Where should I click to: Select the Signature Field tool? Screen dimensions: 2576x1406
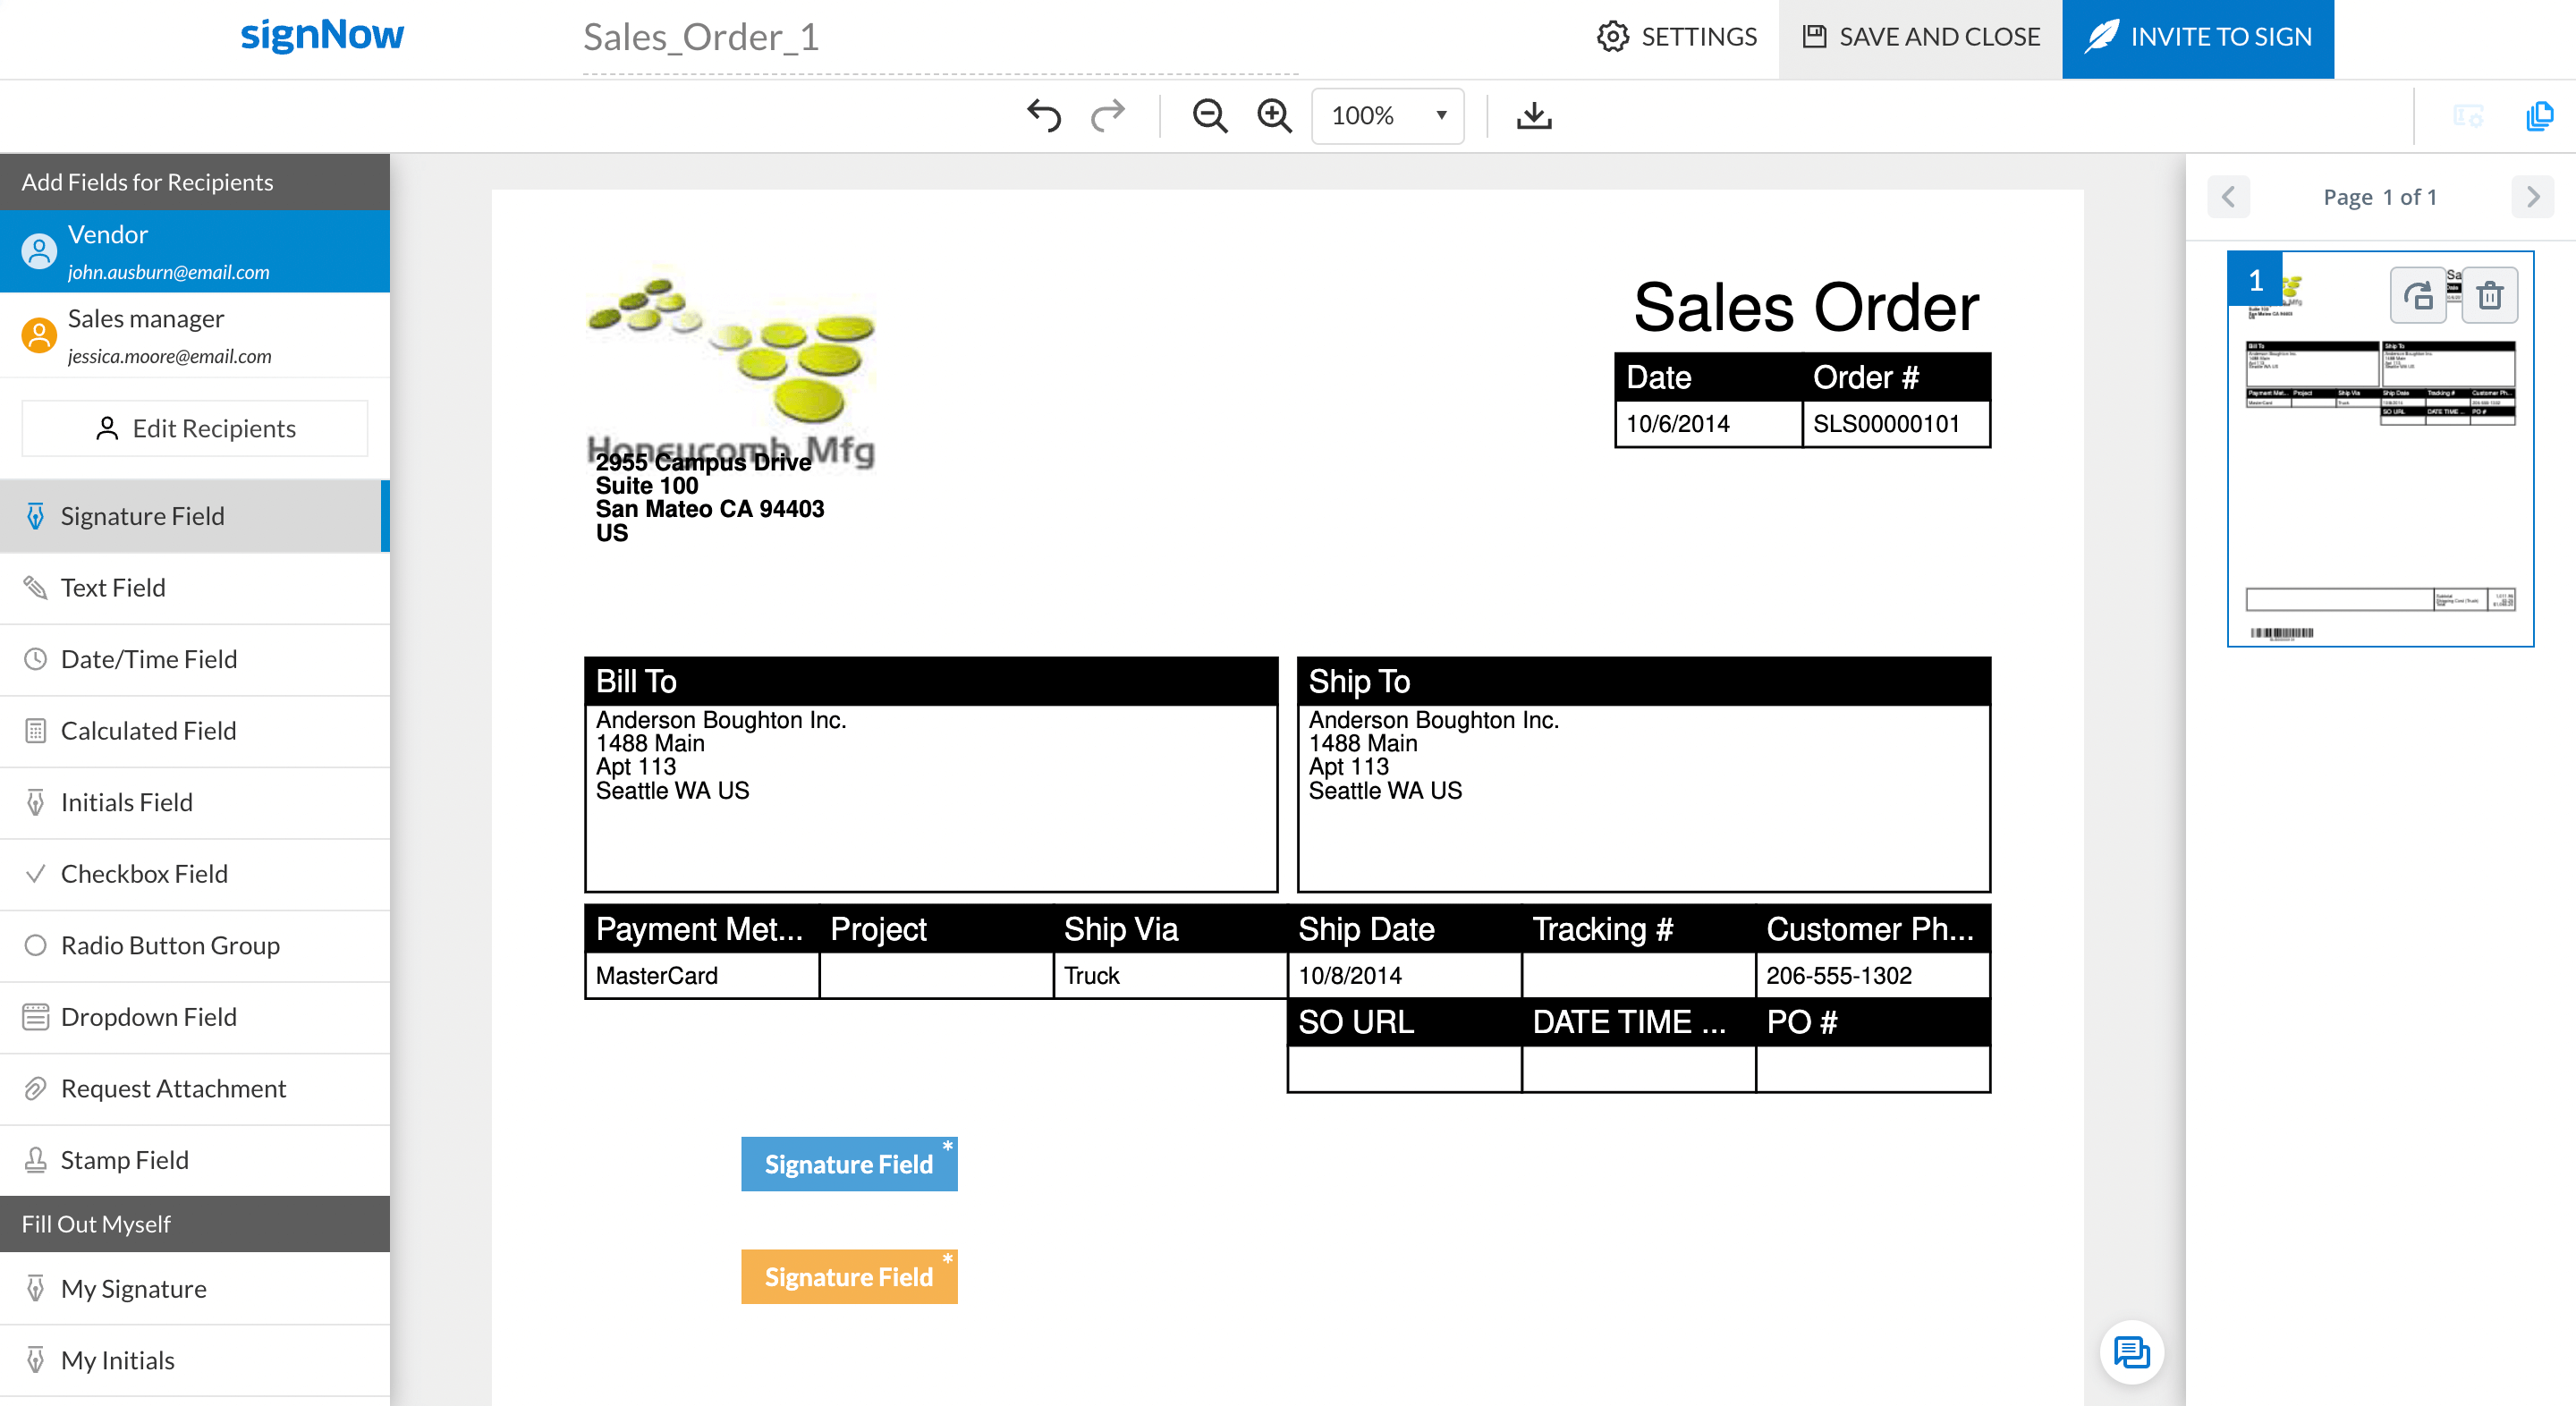pos(196,514)
